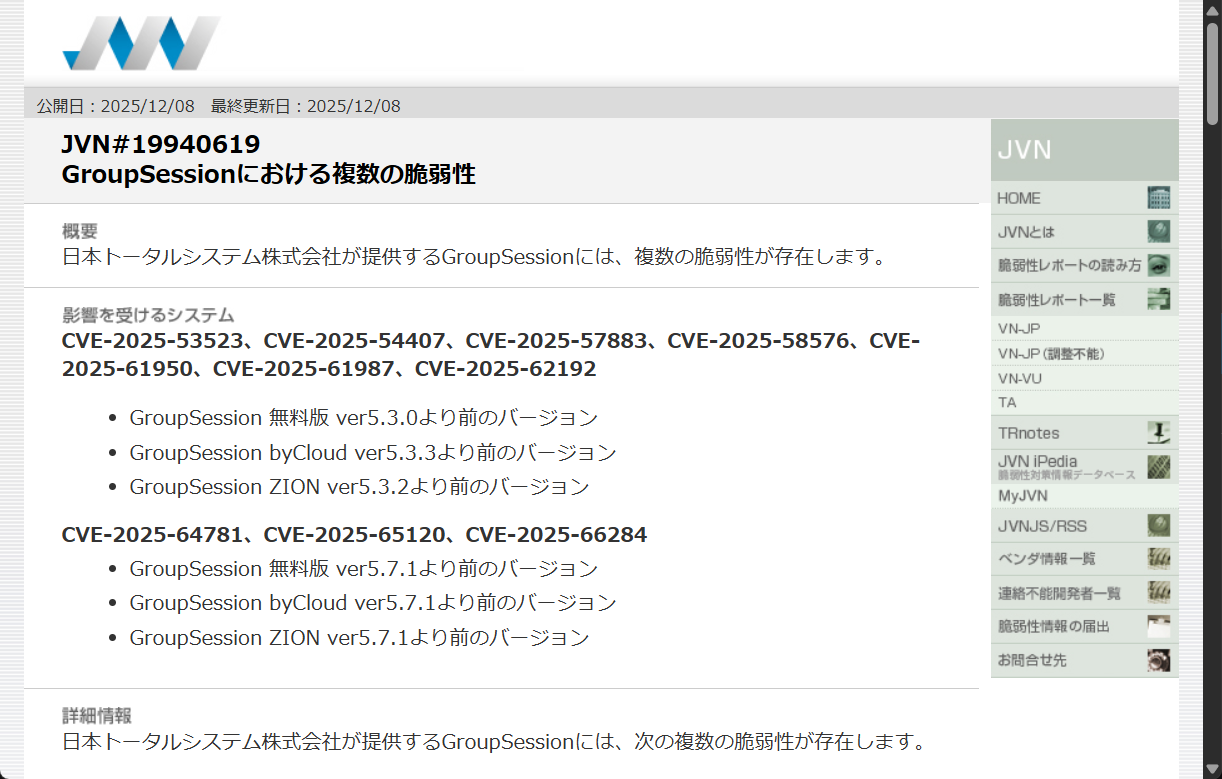Viewport: 1222px width, 779px height.
Task: Open the JVN iPedia menu item
Action: [1084, 467]
